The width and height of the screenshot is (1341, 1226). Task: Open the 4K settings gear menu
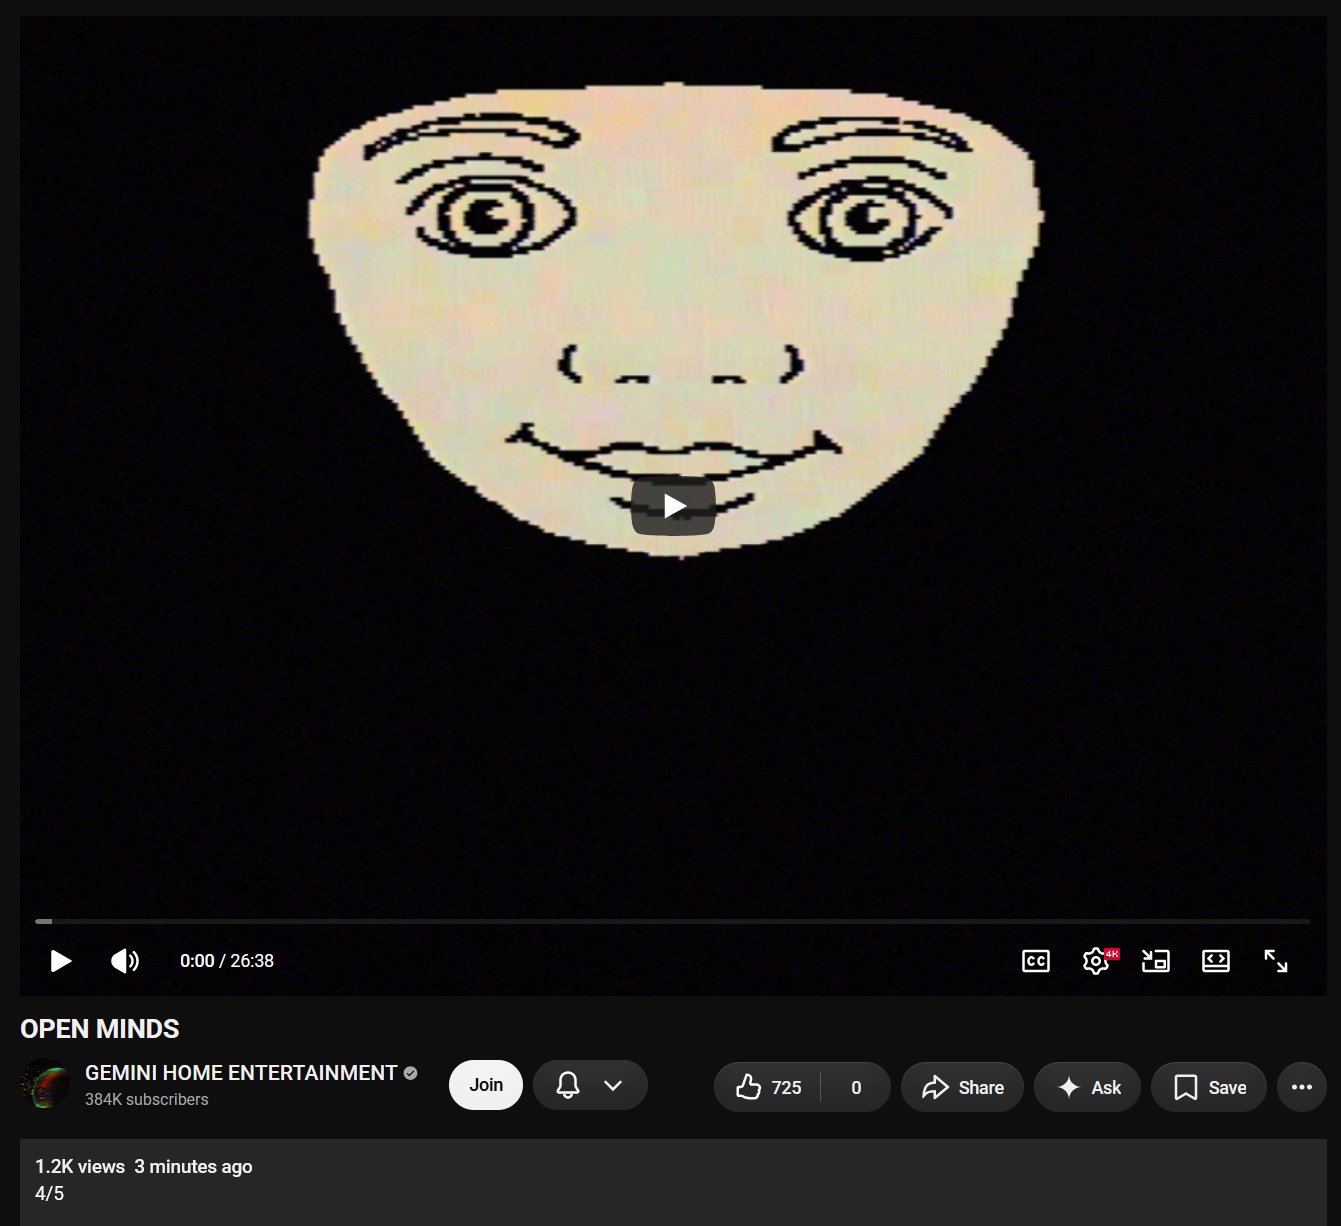(x=1097, y=961)
